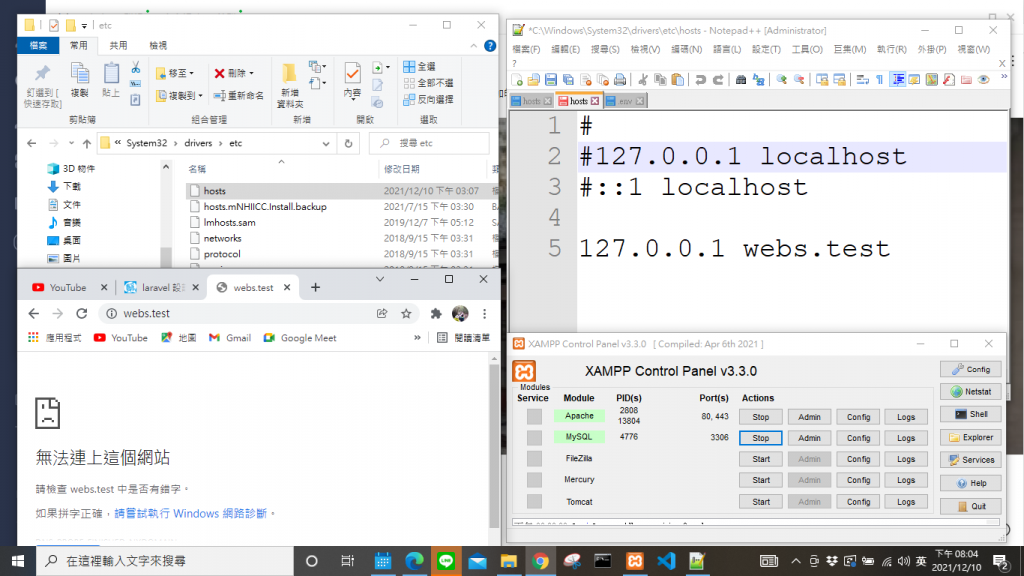Expand Notepad++ toolbar overflow chevrons
The width and height of the screenshot is (1024, 576).
point(1004,77)
